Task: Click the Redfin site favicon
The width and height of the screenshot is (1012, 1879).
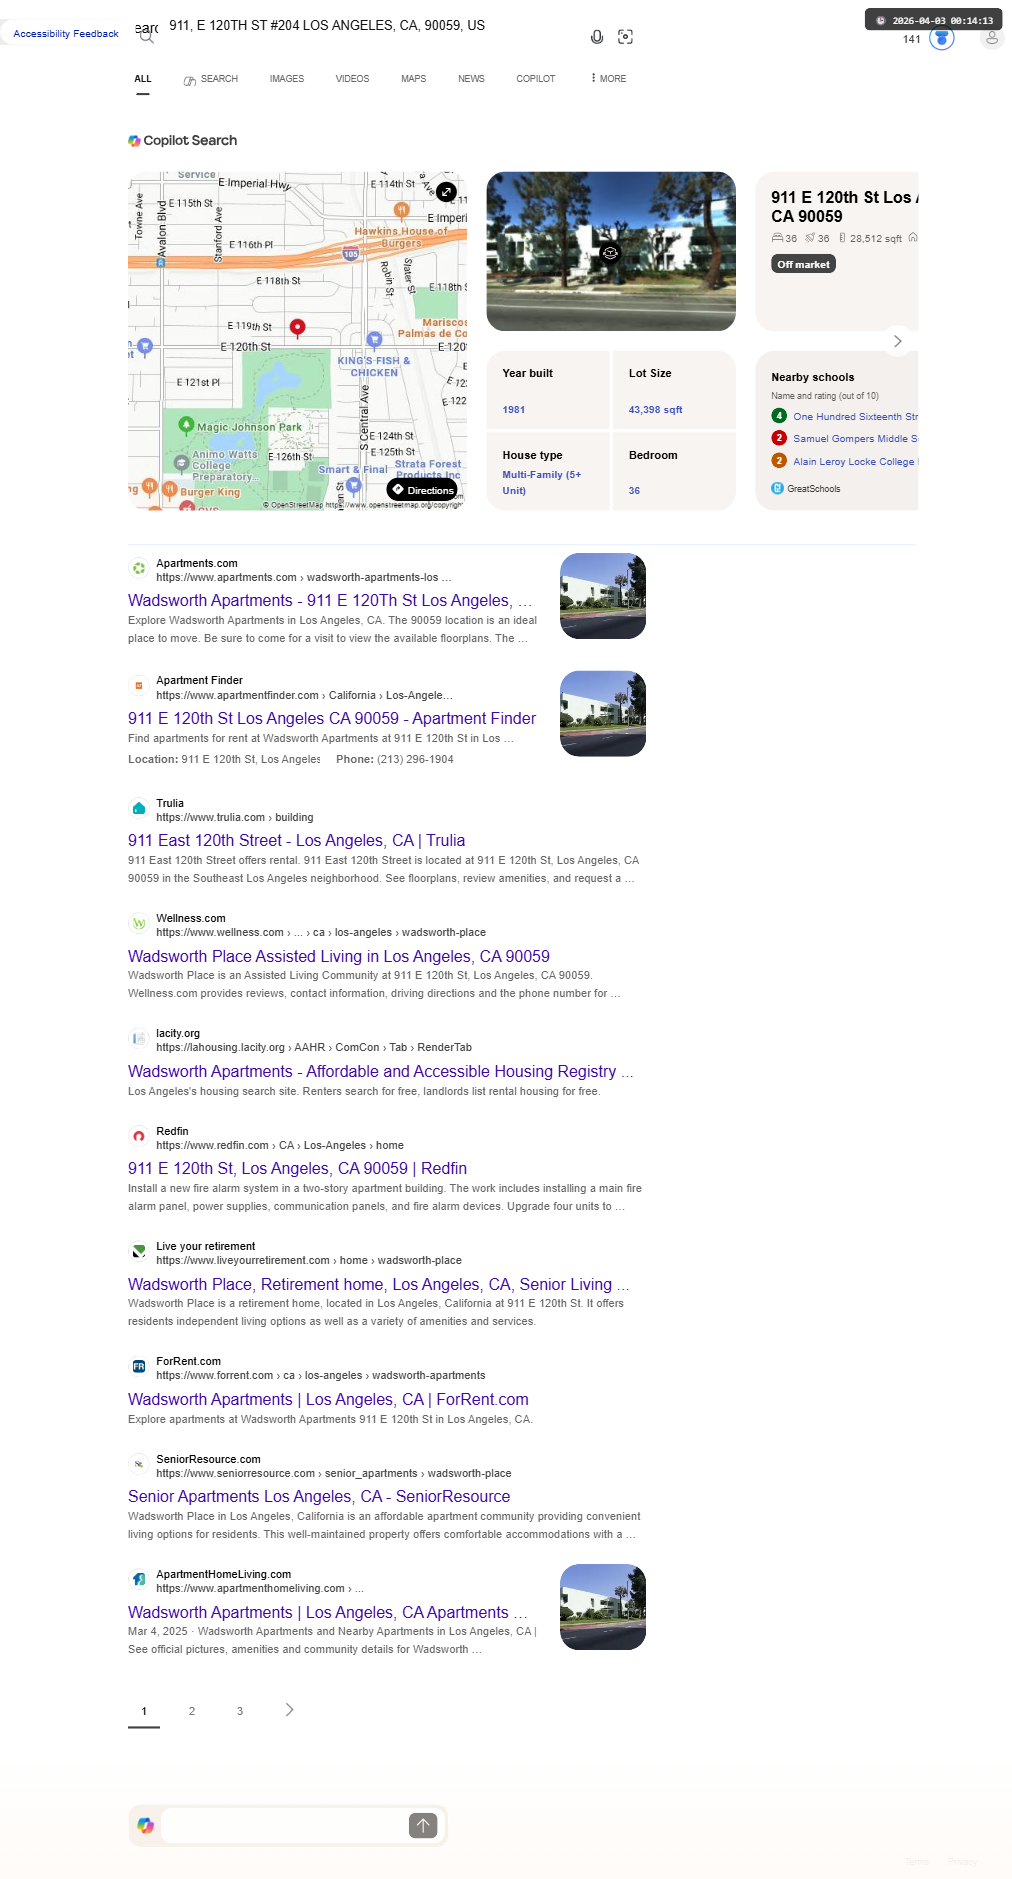Action: 139,1137
